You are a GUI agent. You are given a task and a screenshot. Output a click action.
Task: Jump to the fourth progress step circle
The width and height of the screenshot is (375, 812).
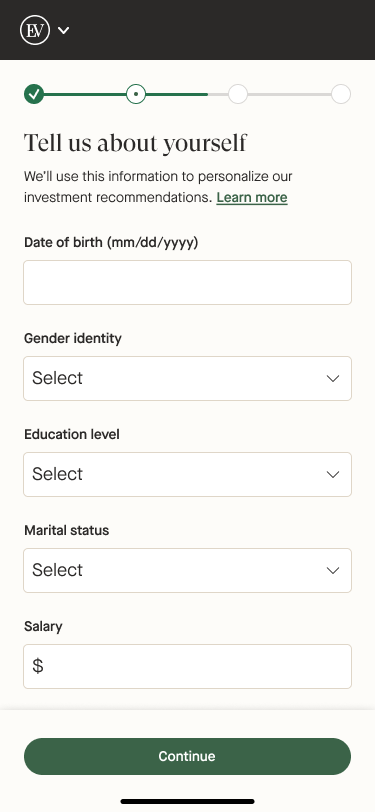click(x=341, y=94)
